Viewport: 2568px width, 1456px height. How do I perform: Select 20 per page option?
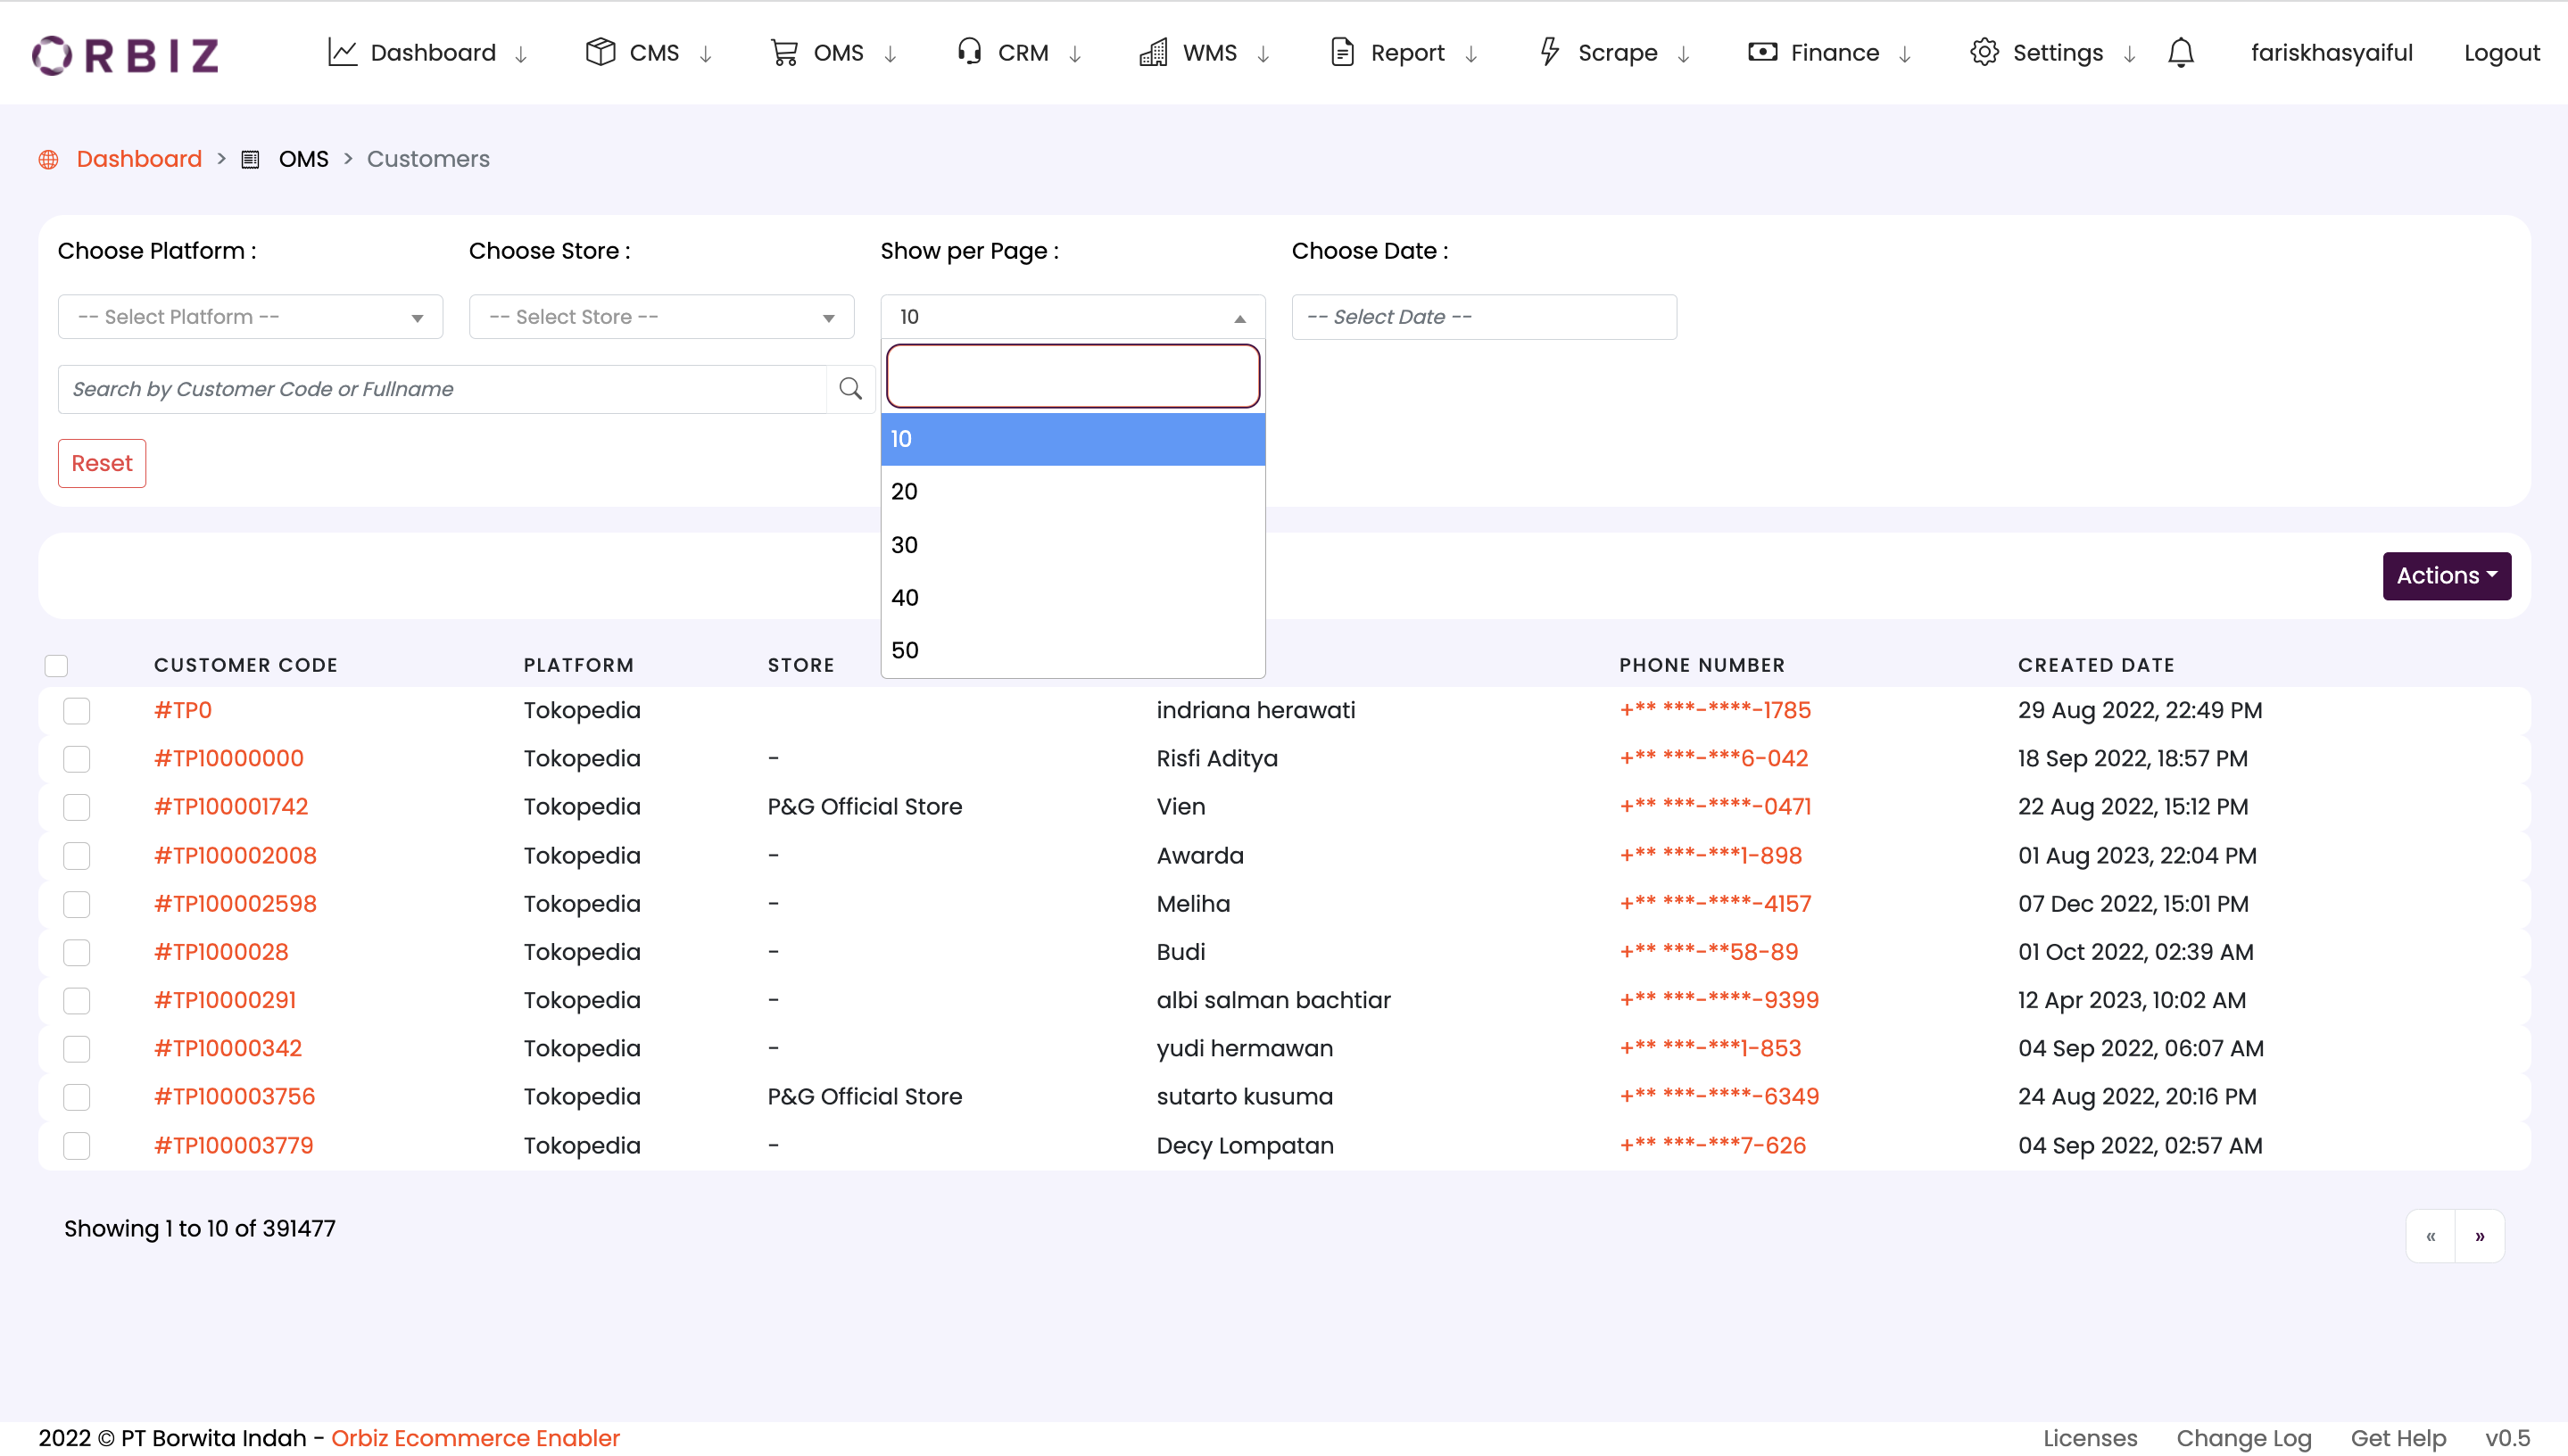coord(1072,492)
